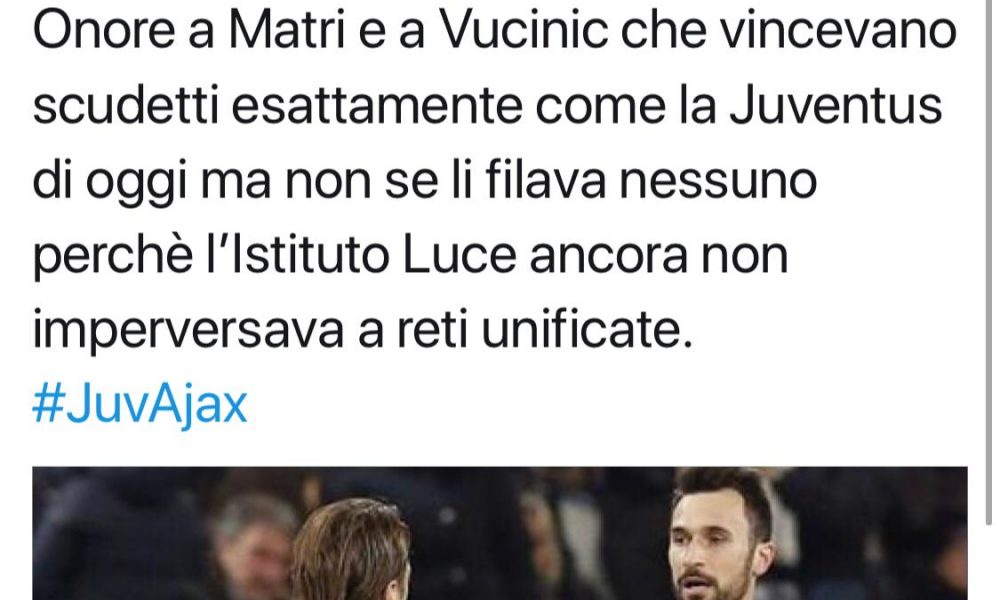Viewport: 1000px width, 600px height.
Task: Click the long-haired player seen from behind
Action: (x=351, y=550)
